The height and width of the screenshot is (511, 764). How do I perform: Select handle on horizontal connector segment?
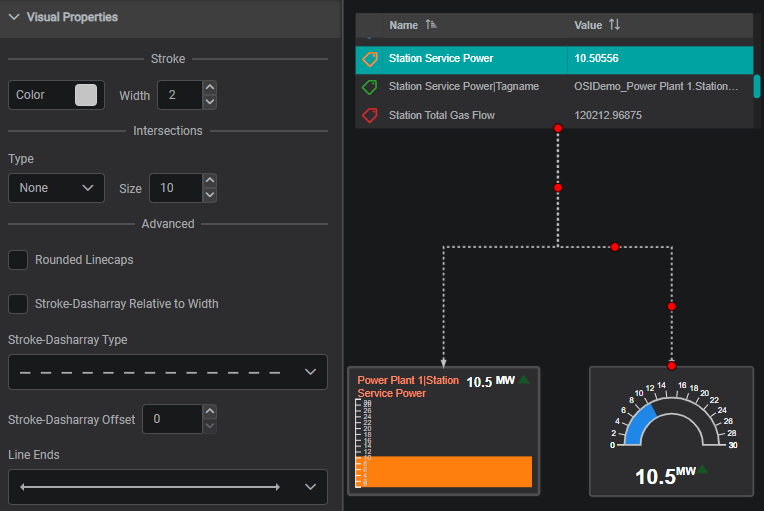pos(615,247)
